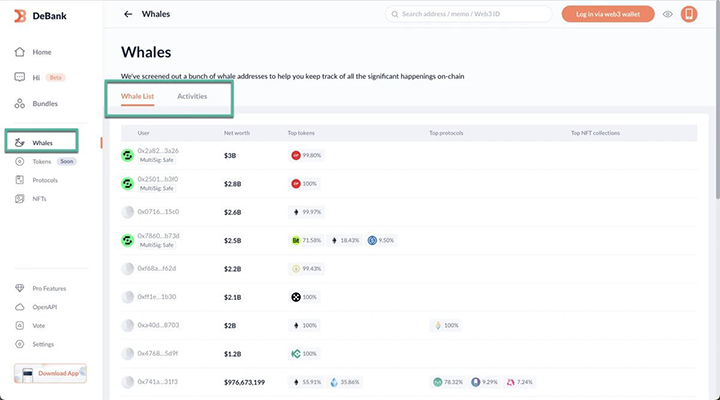
Task: Select Whales in the sidebar
Action: point(41,142)
